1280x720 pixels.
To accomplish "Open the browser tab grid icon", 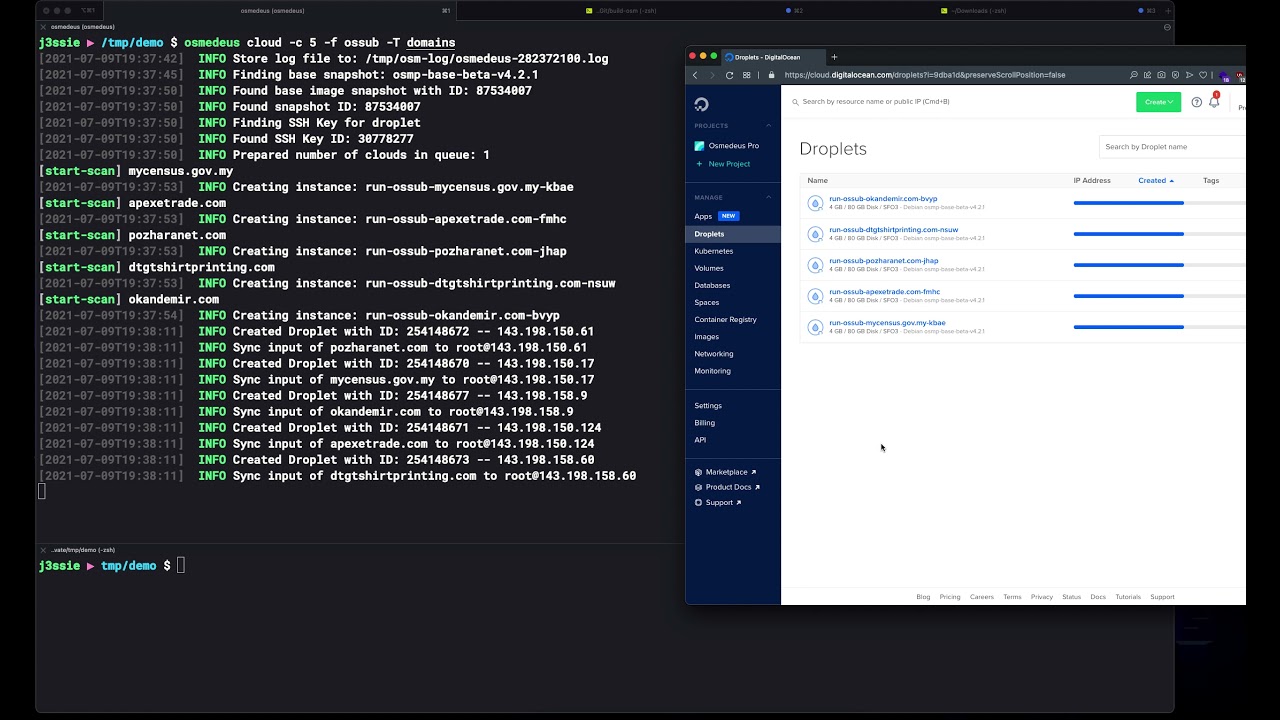I will [746, 75].
